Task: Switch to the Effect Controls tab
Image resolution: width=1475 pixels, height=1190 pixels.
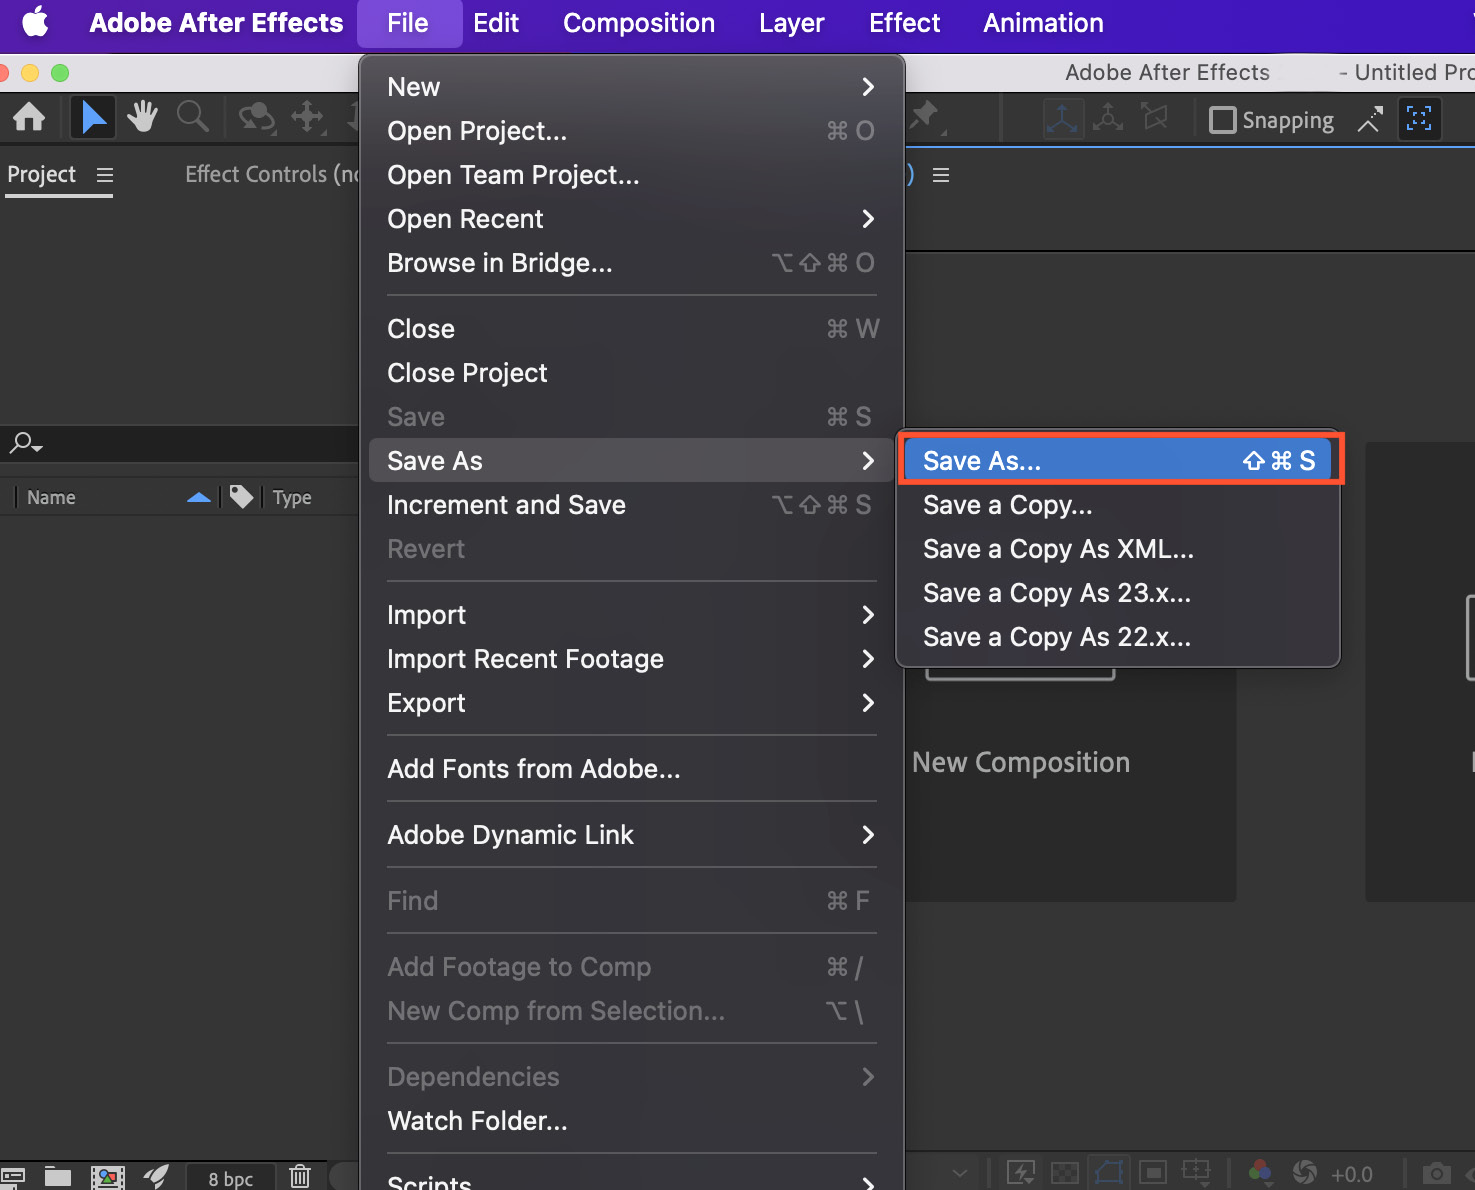Action: pos(272,175)
